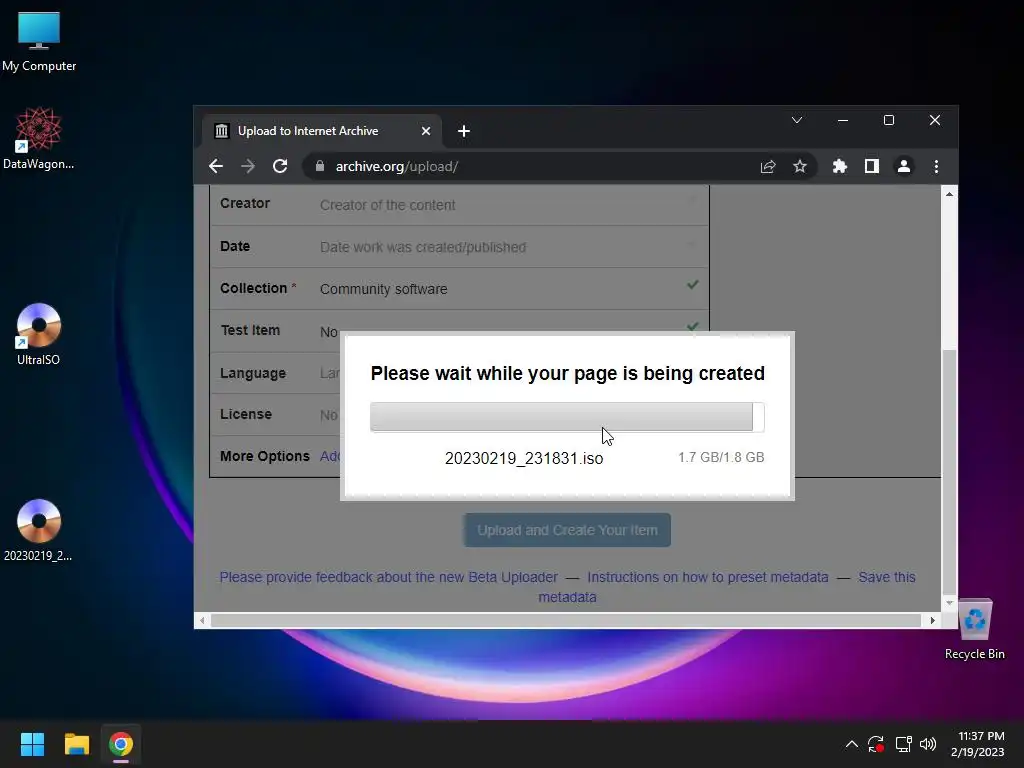
Task: Open File Explorer from taskbar
Action: 76,744
